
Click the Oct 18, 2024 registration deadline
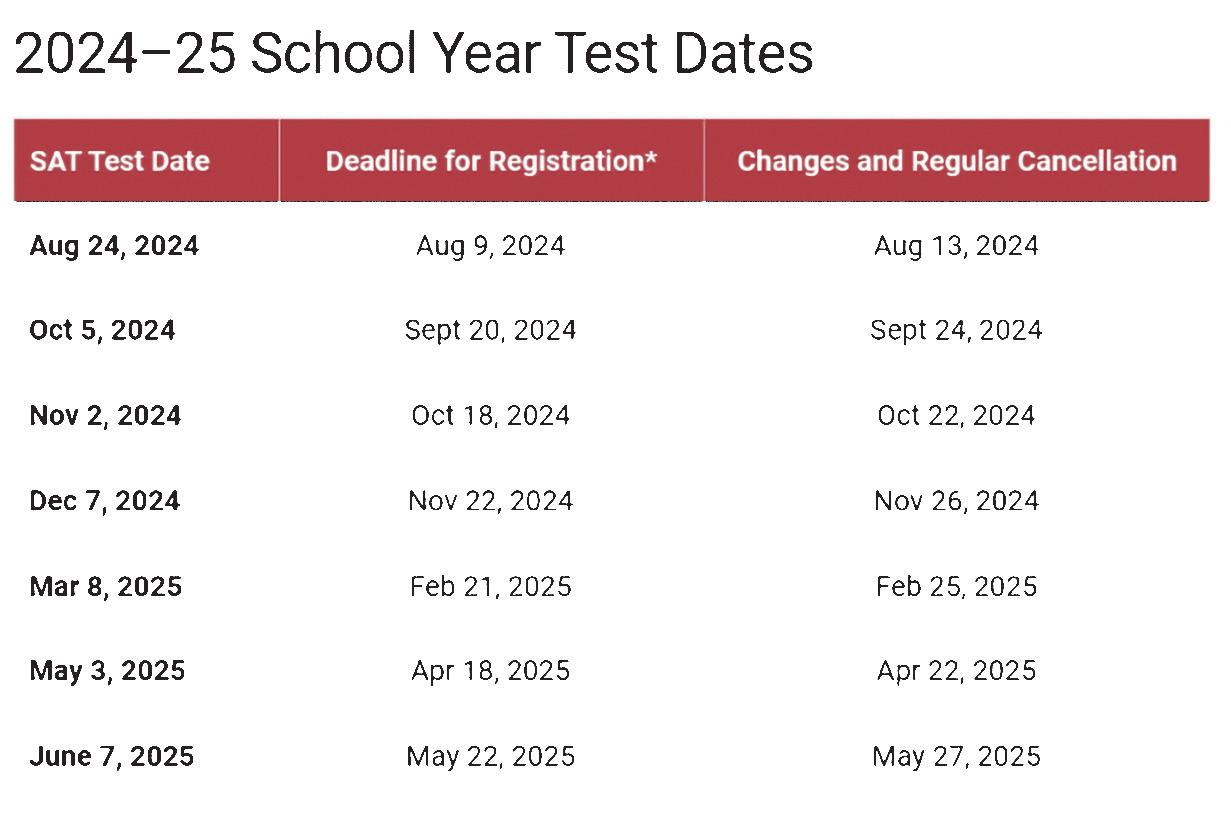tap(491, 416)
